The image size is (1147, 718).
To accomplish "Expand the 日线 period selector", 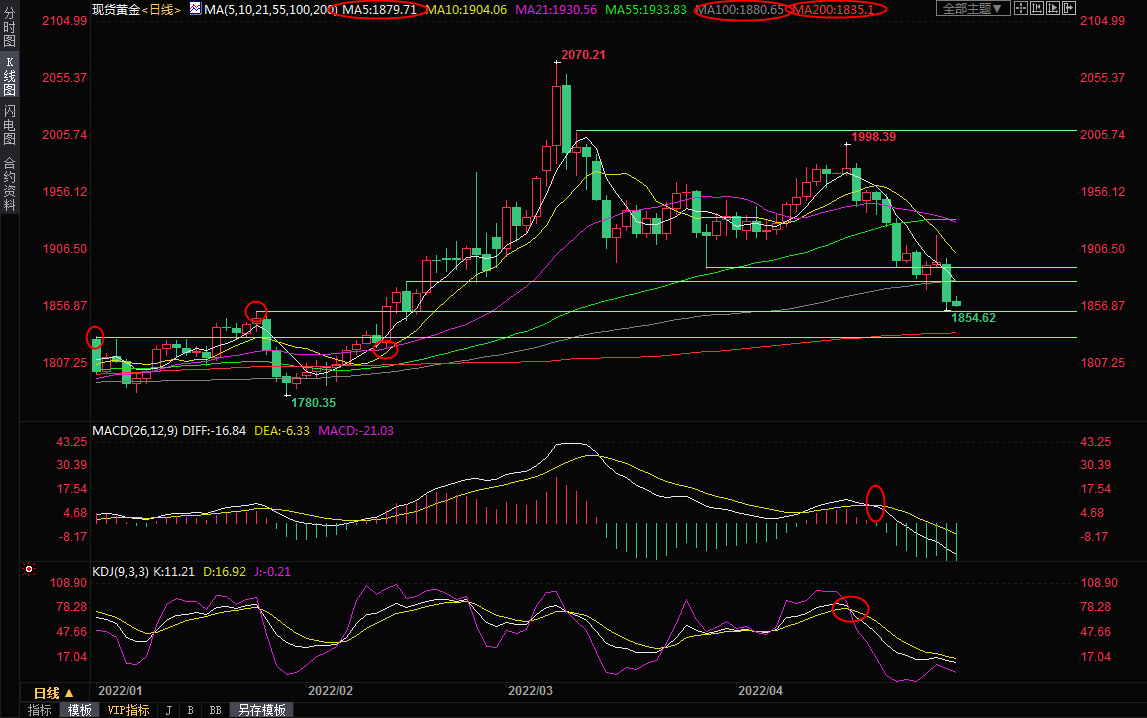I will click(53, 692).
